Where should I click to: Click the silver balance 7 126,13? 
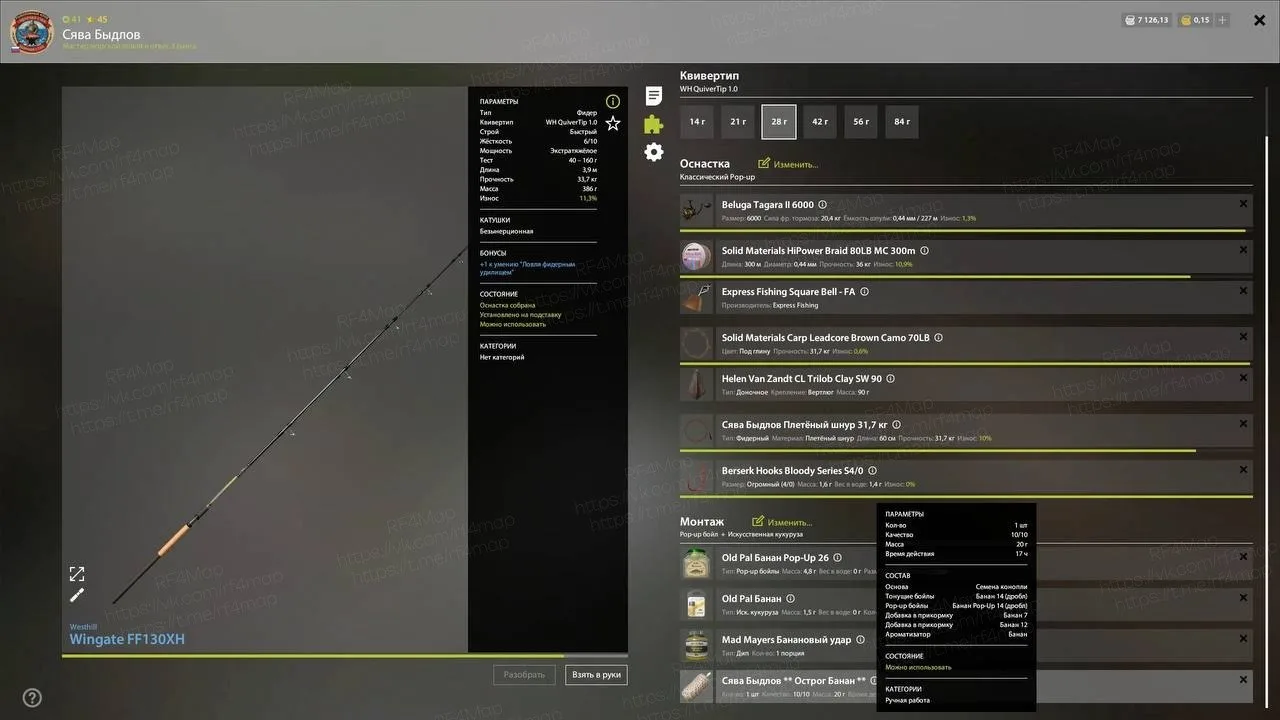click(1146, 20)
